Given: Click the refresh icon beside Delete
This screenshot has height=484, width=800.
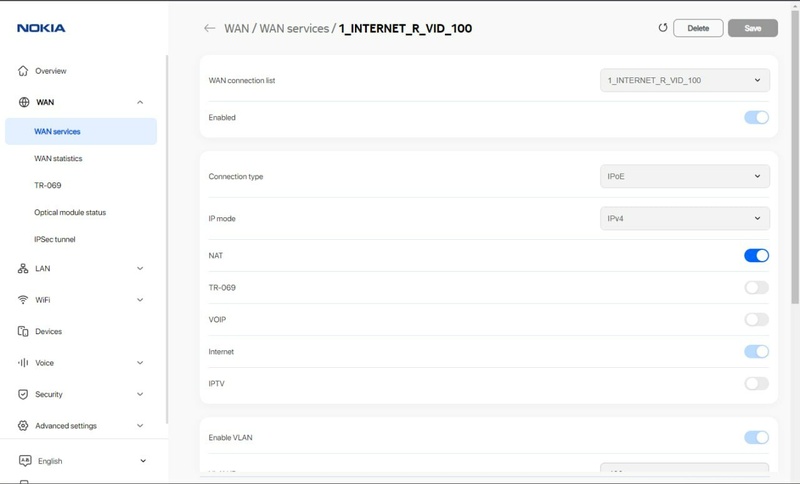Looking at the screenshot, I should pos(662,28).
